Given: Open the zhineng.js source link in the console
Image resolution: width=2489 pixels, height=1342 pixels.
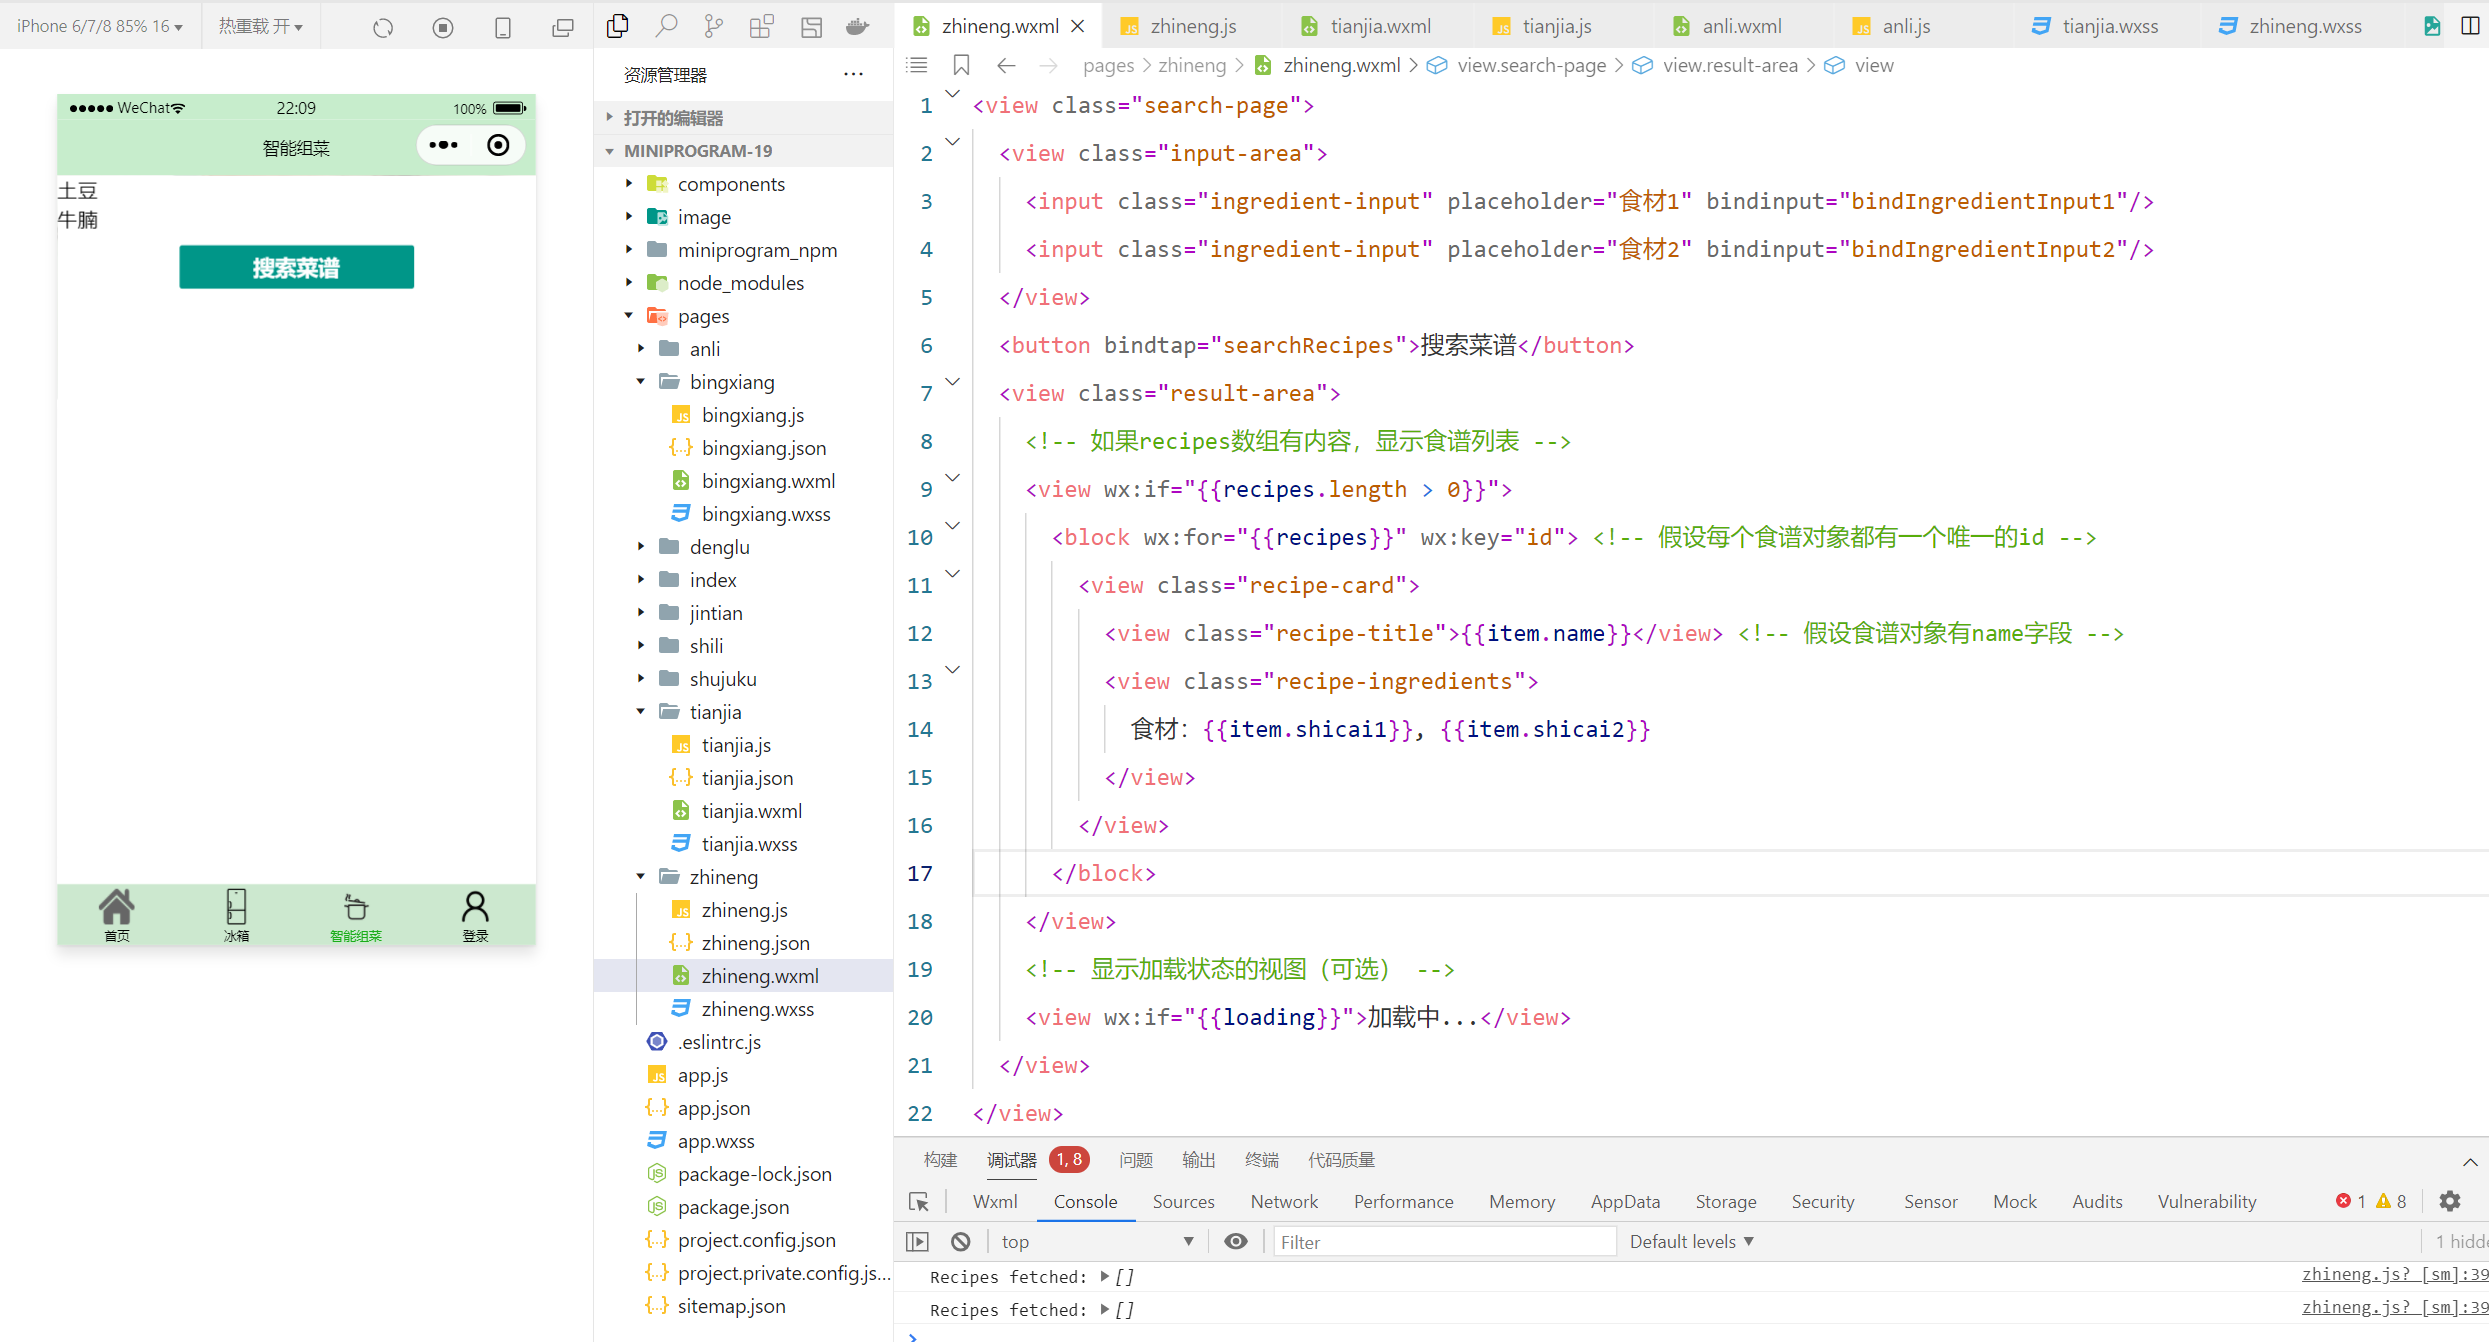Looking at the screenshot, I should click(x=2394, y=1274).
